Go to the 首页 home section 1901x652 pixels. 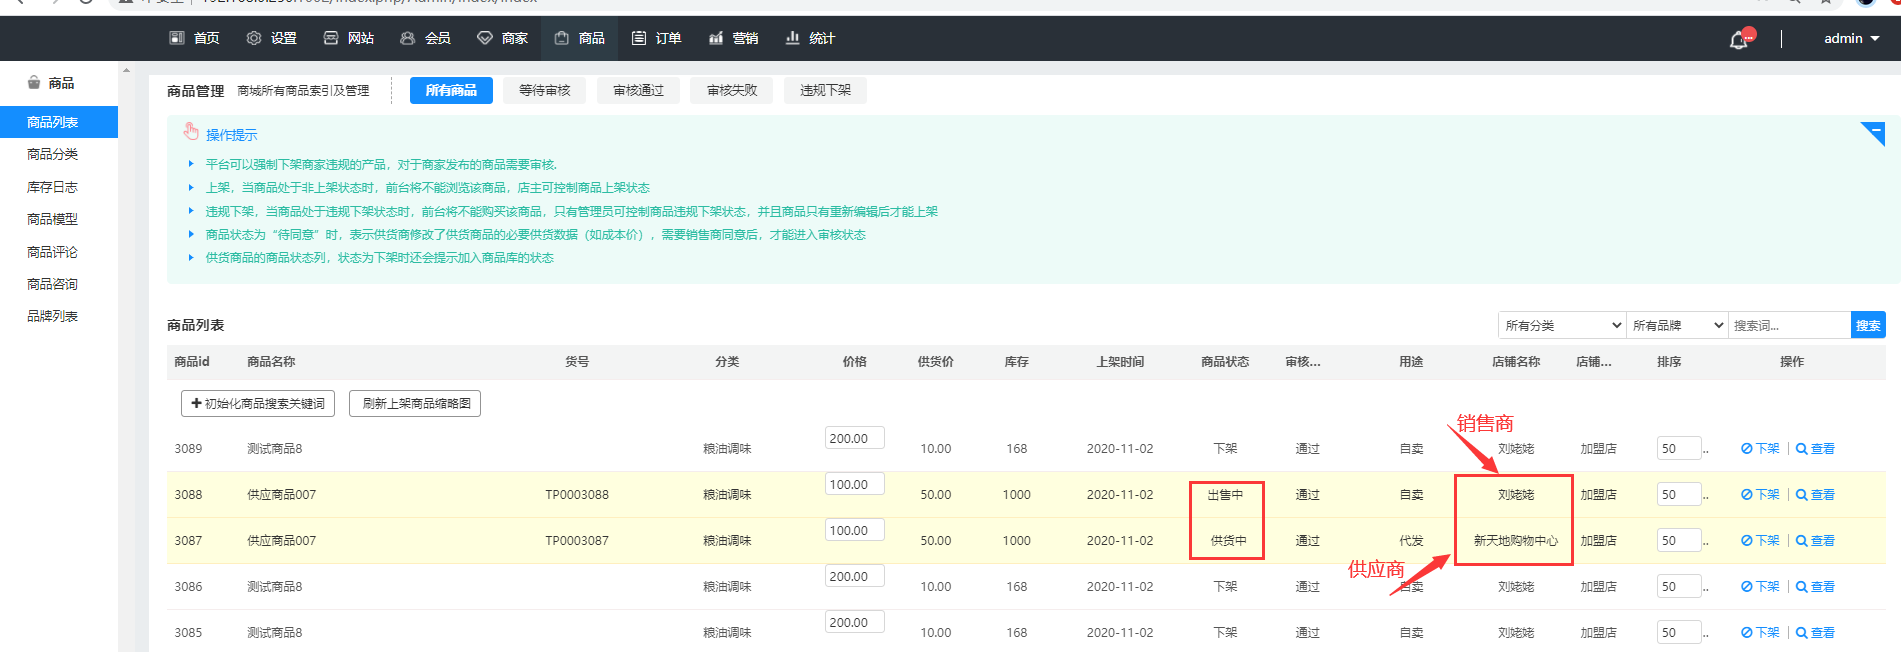click(194, 38)
